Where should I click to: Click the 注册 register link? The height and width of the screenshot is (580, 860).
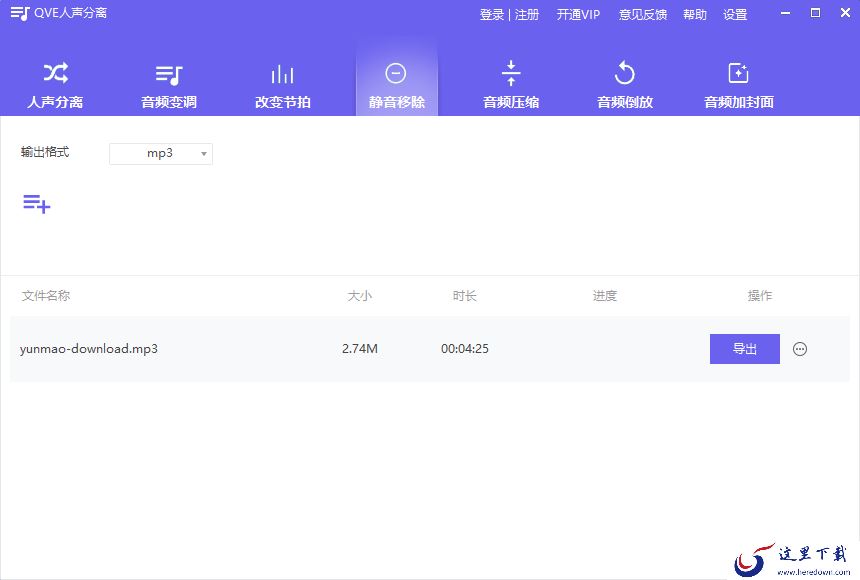point(527,15)
